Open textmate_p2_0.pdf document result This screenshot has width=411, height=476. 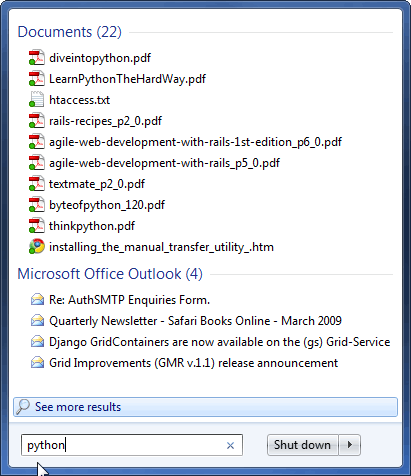click(97, 184)
